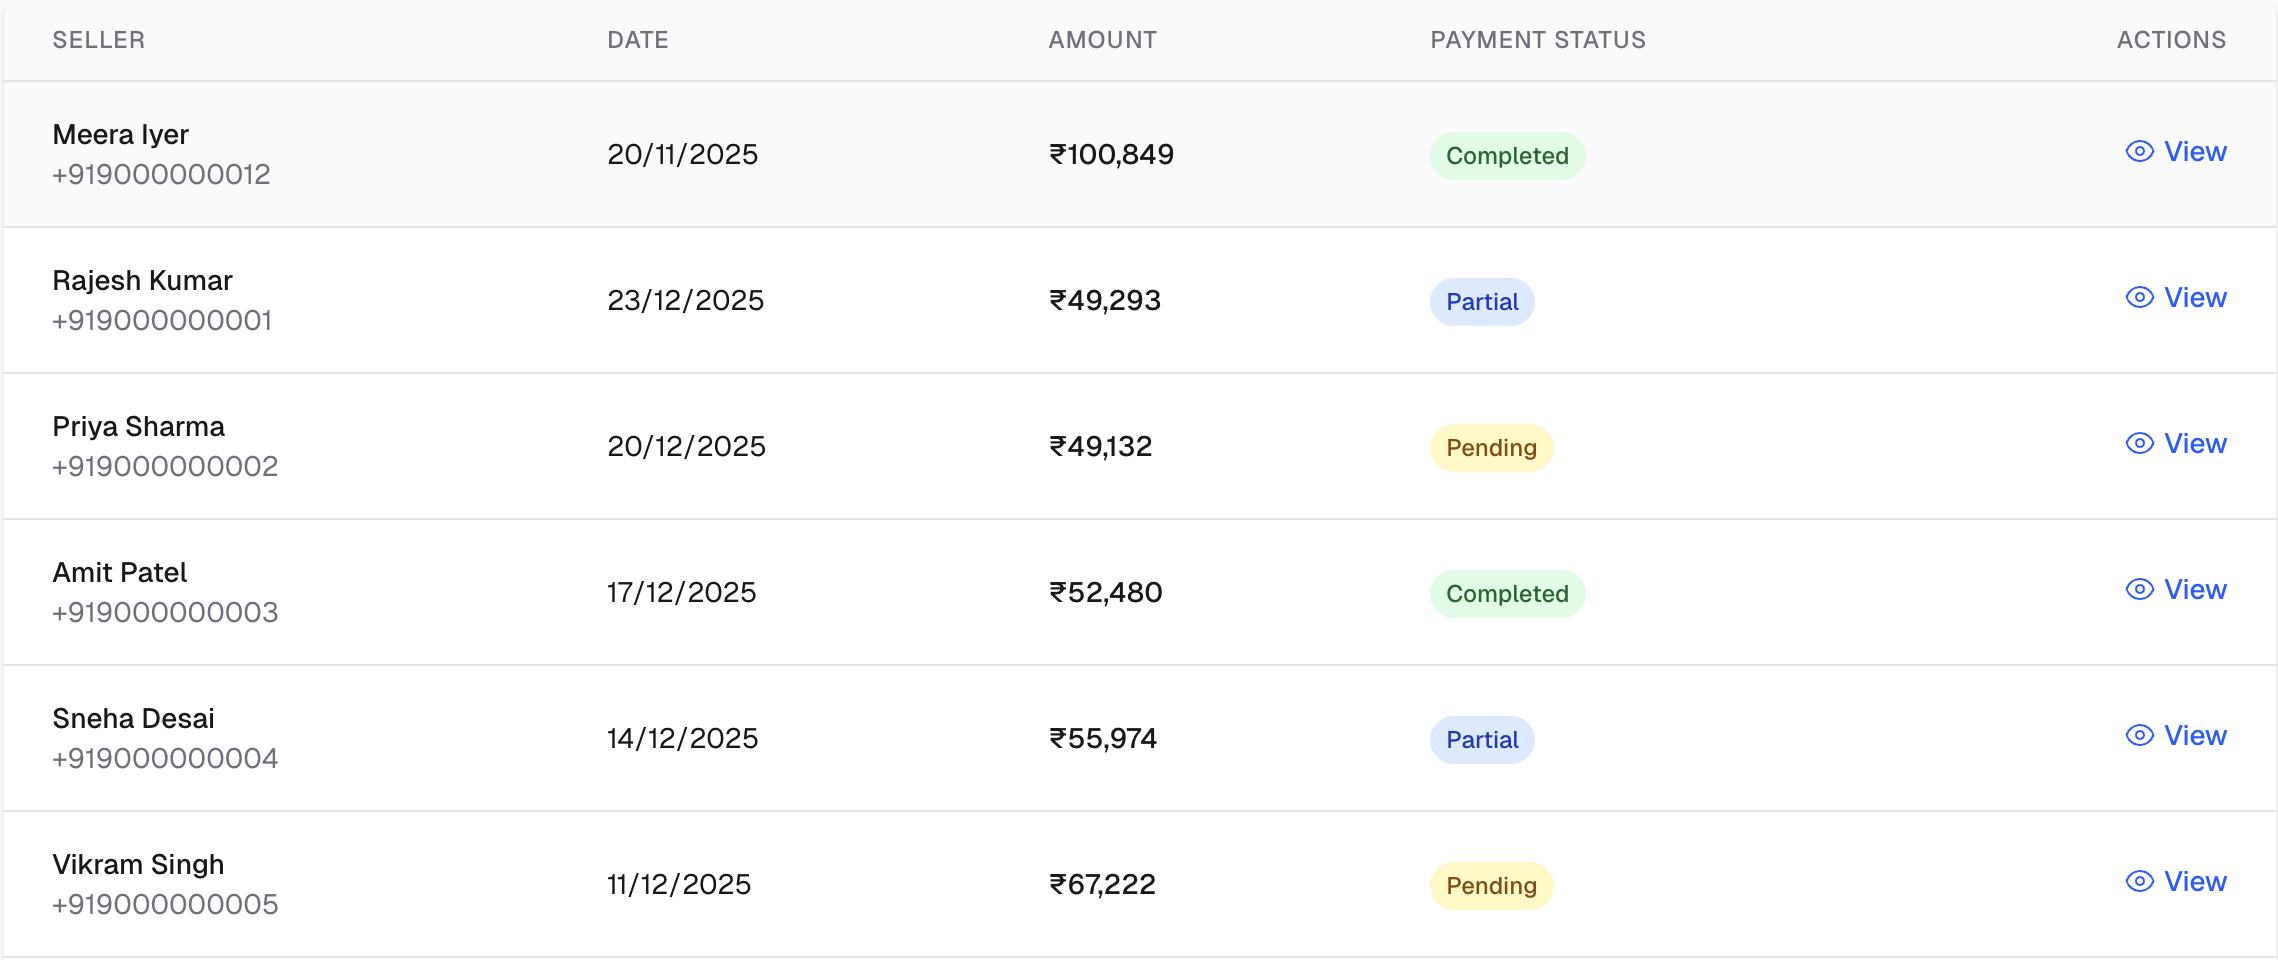Image resolution: width=2278 pixels, height=960 pixels.
Task: Click the amount ₹100,849
Action: tap(1111, 154)
